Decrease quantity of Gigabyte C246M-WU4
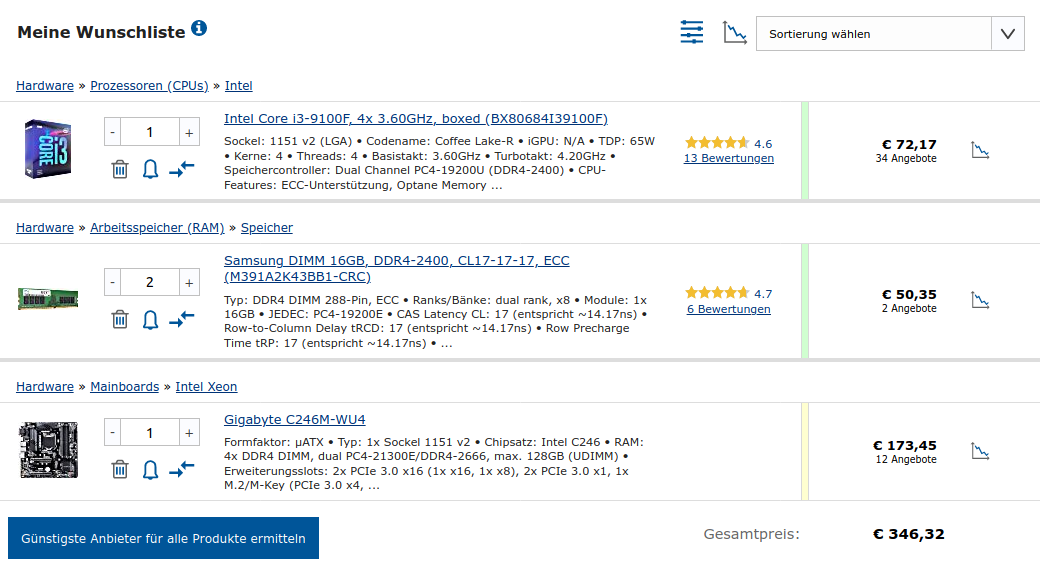The width and height of the screenshot is (1040, 575). point(113,432)
